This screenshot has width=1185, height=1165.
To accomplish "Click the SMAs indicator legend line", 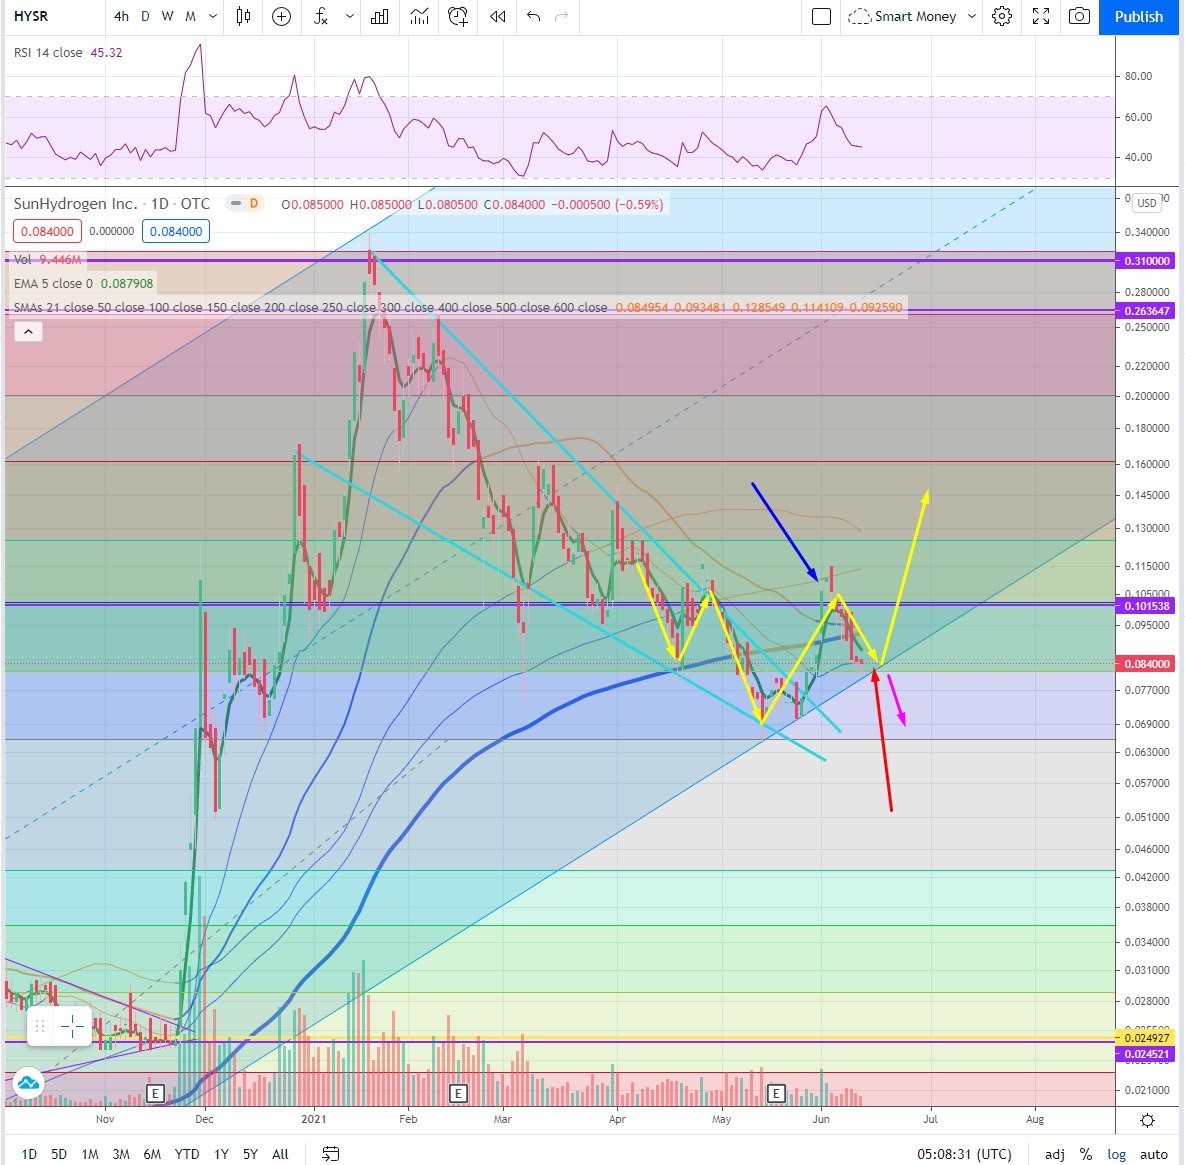I will pos(458,307).
